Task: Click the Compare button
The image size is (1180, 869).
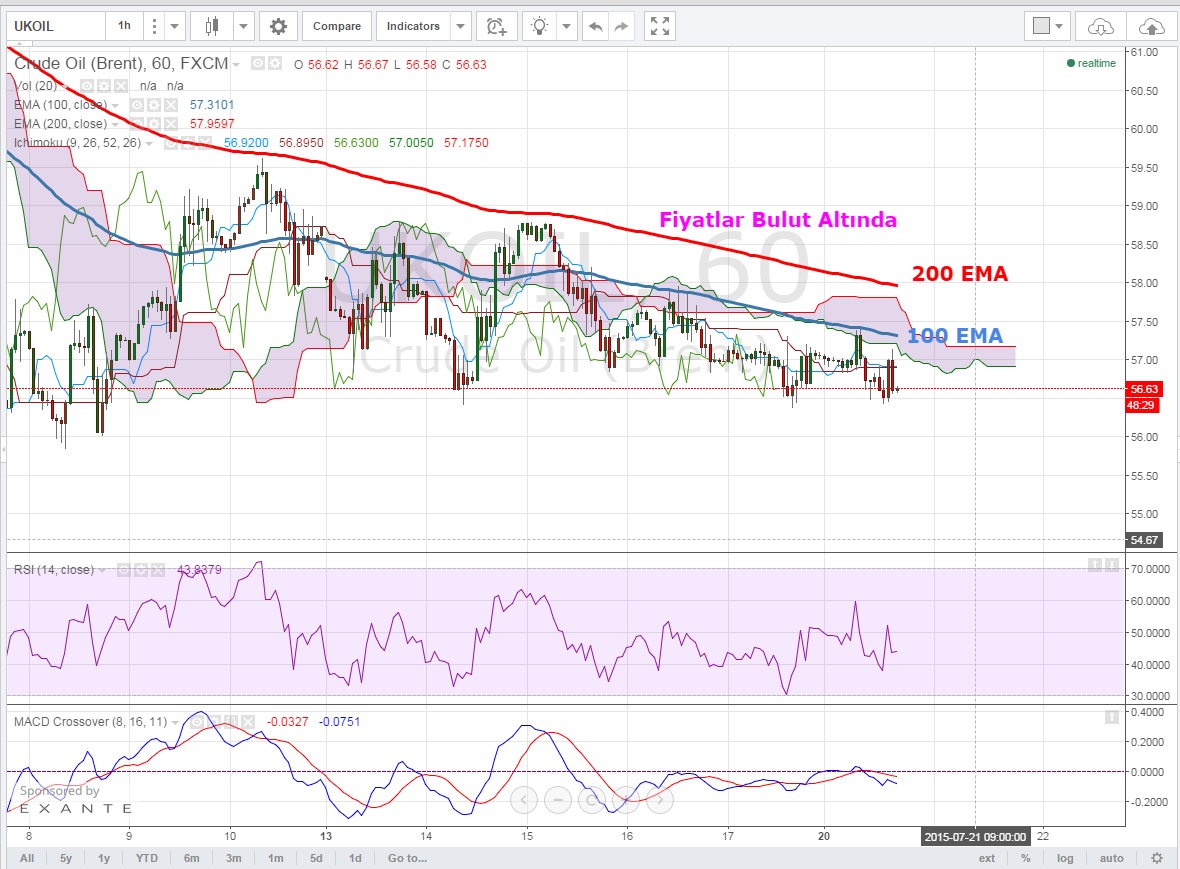Action: (337, 26)
